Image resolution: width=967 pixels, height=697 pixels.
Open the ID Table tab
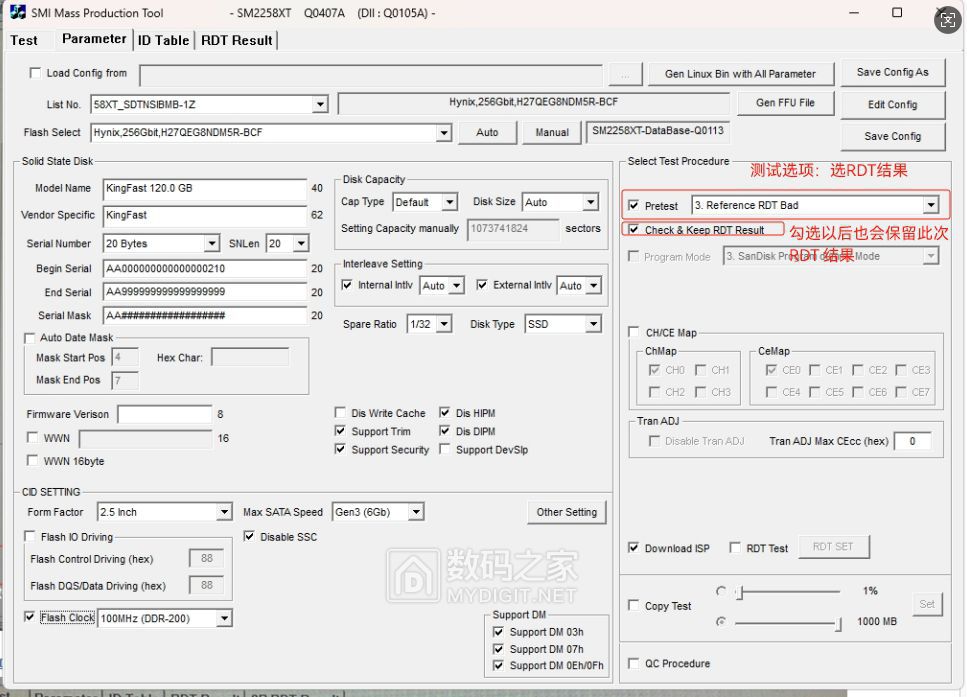163,40
